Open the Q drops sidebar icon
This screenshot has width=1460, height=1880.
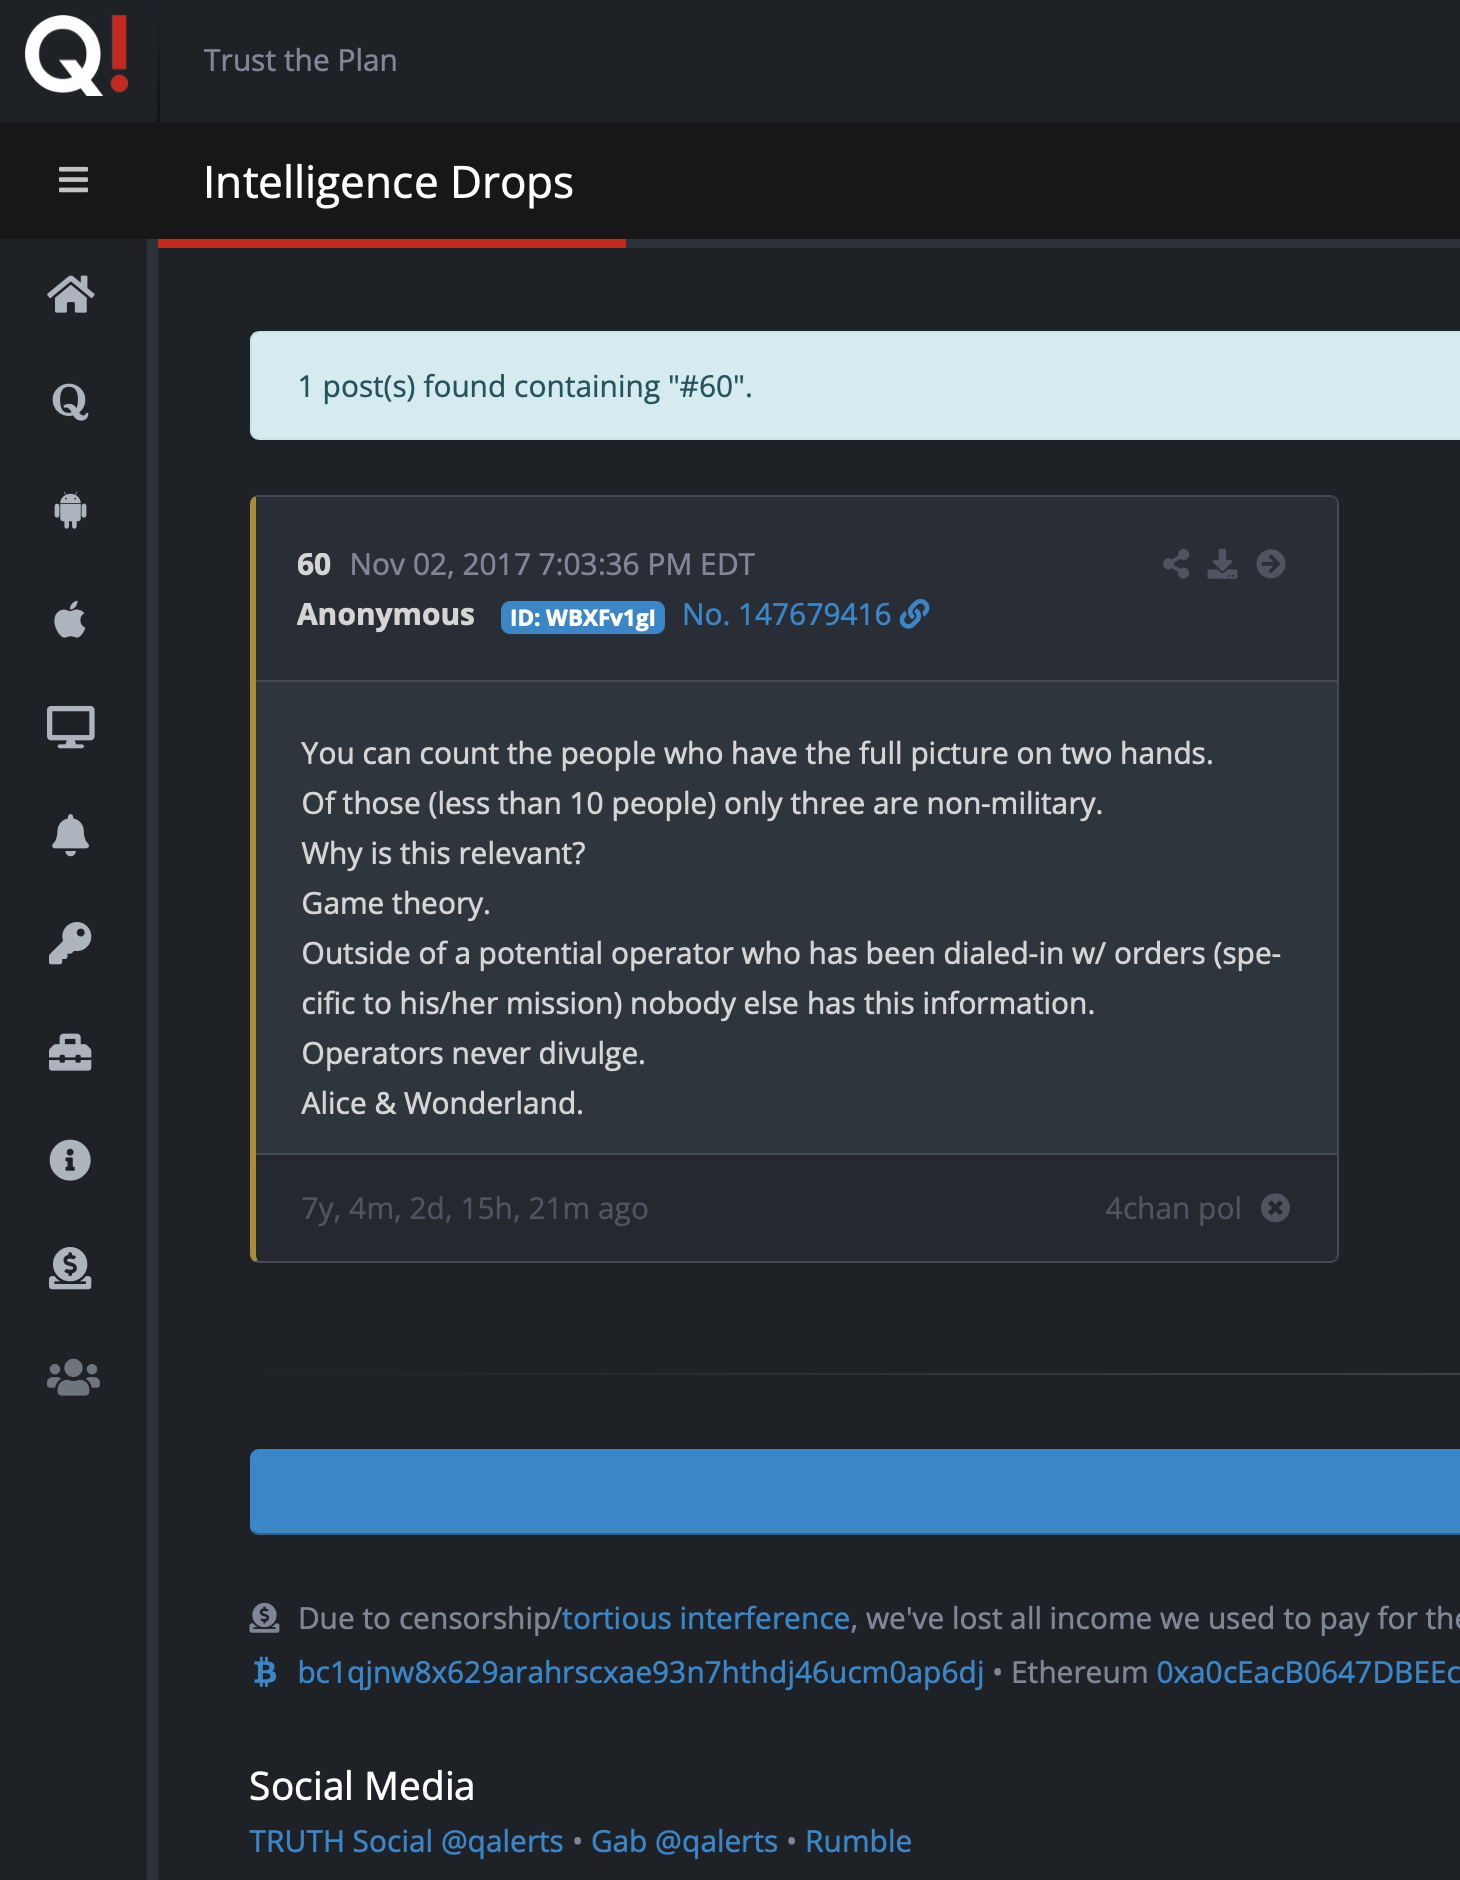pyautogui.click(x=70, y=402)
